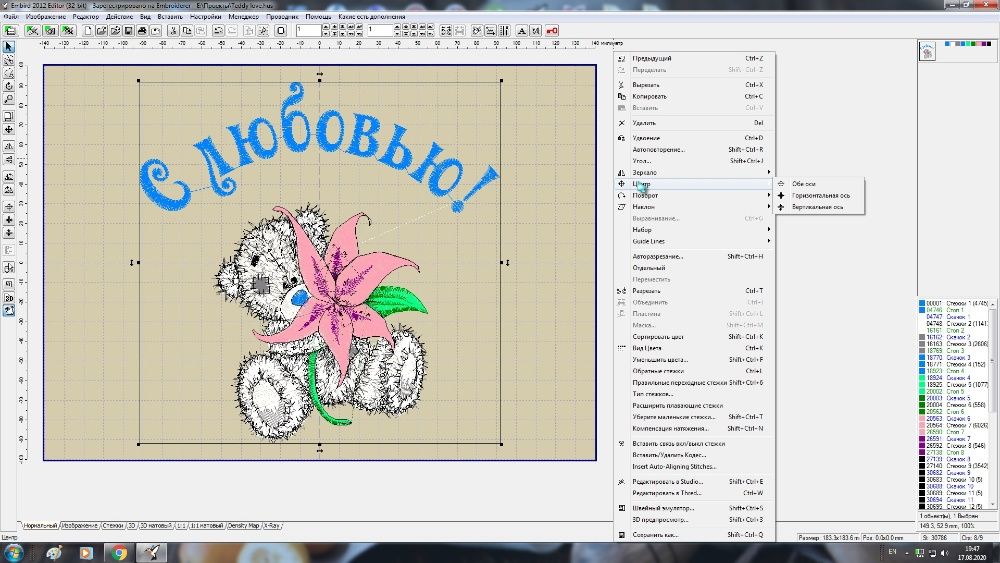
Task: Click Разрезать in the context menu
Action: (694, 291)
